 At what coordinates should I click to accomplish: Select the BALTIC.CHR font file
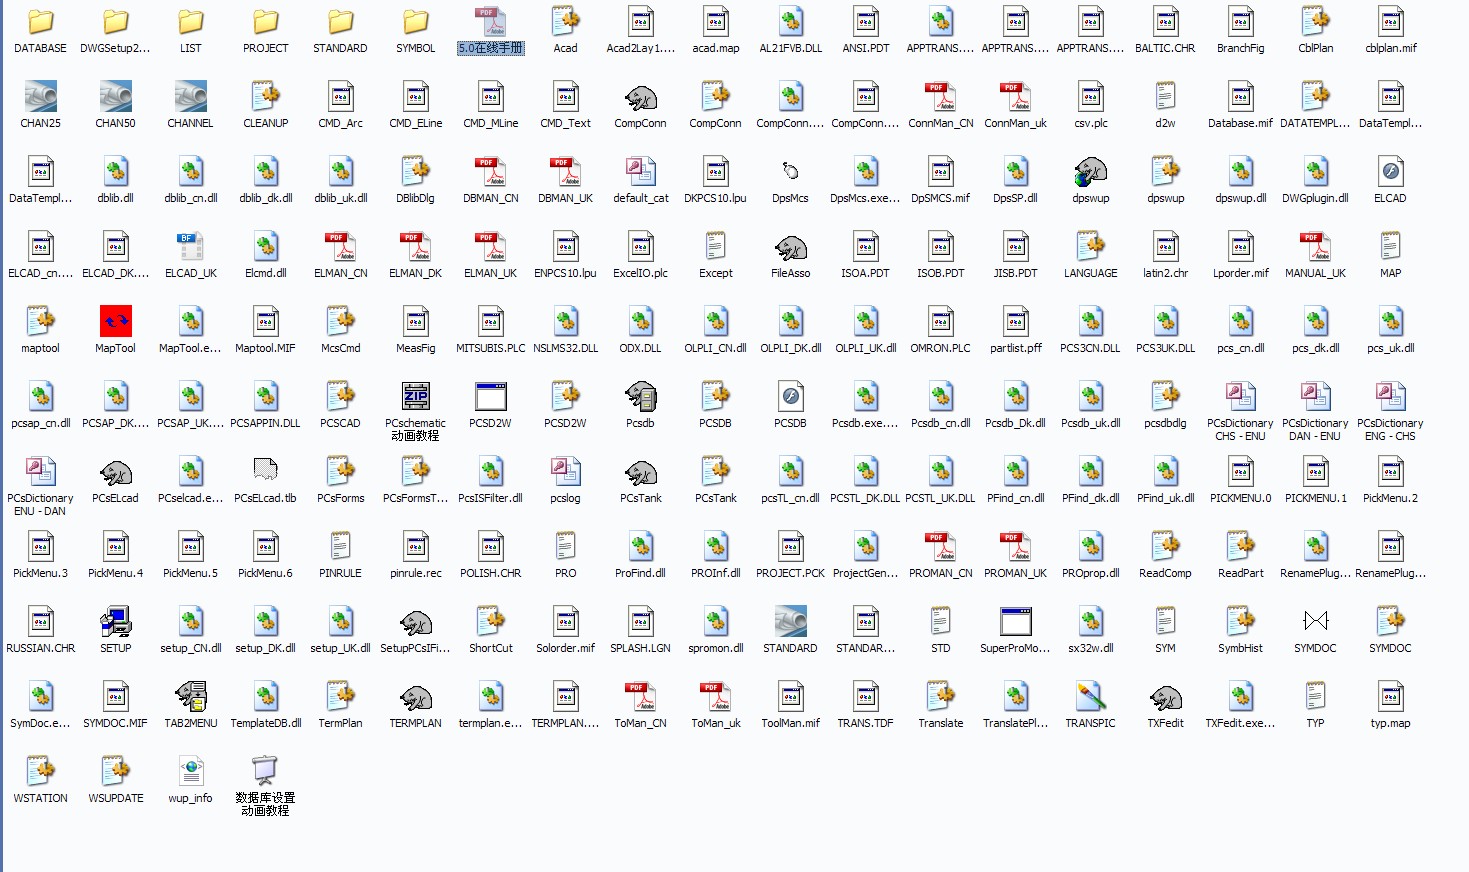[1166, 21]
